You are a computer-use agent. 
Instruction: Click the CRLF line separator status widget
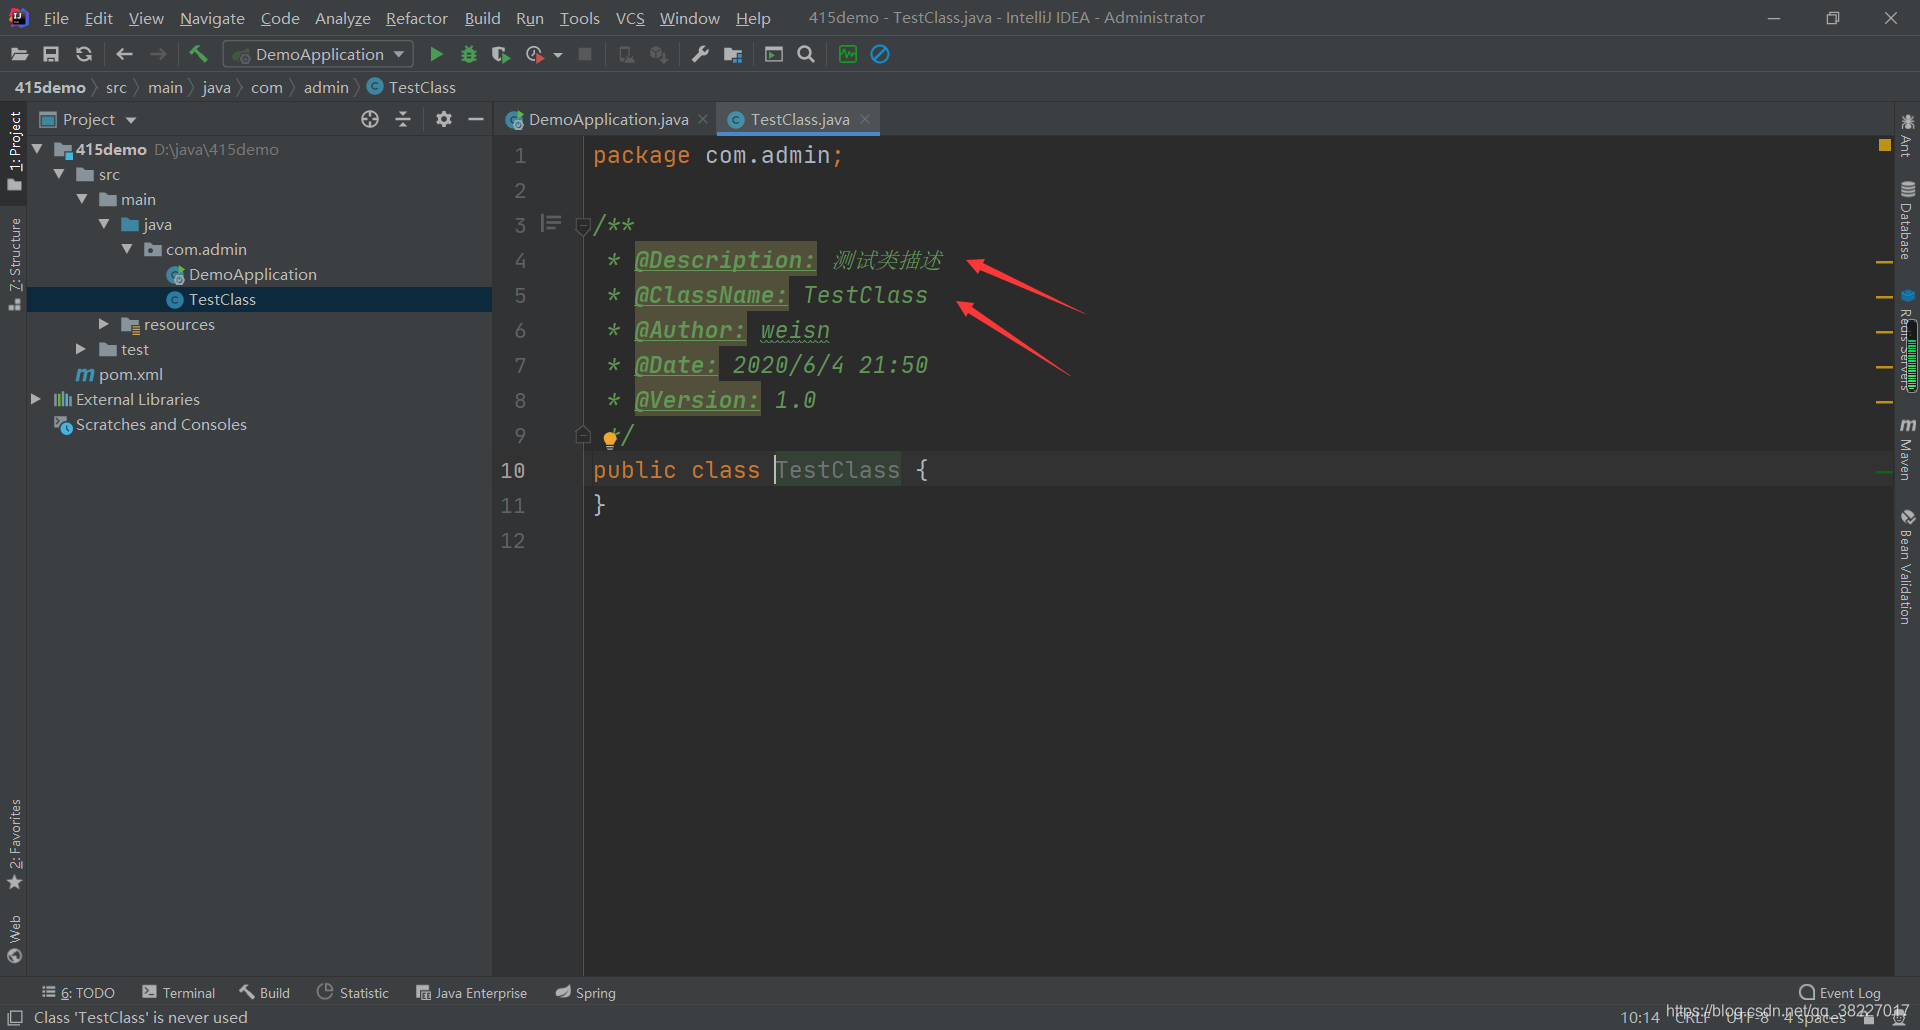pos(1692,1018)
